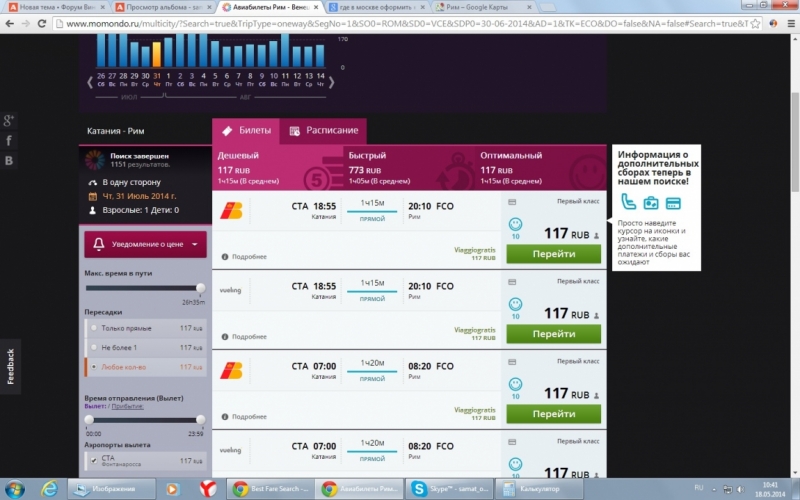
Task: Click 'Катания - Рим' route heading
Action: coord(116,131)
